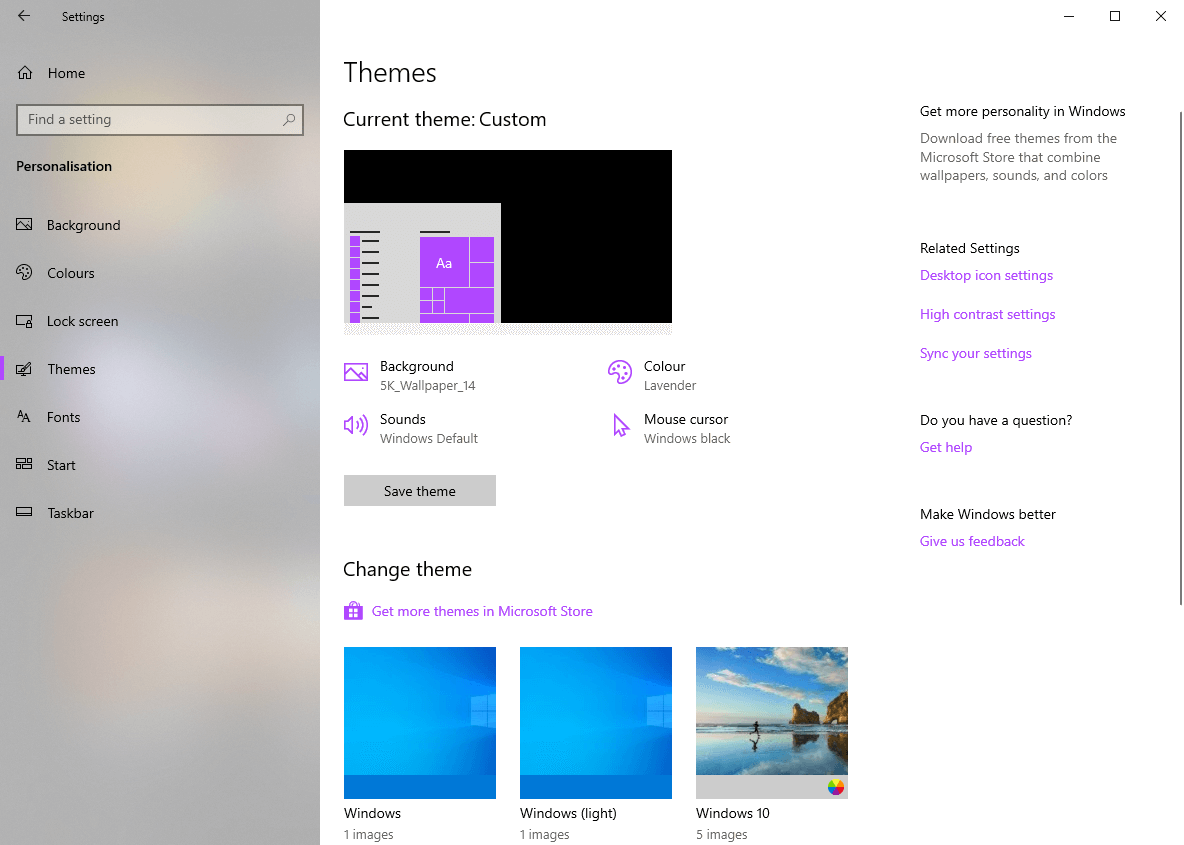Screen dimensions: 1184x845
Task: Select the Windows 10 theme thumbnail
Action: tap(771, 722)
